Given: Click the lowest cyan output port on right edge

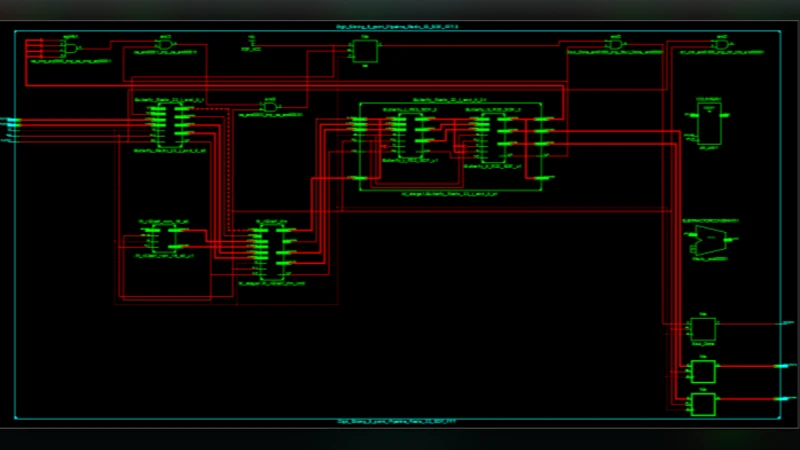Looking at the screenshot, I should pos(782,400).
